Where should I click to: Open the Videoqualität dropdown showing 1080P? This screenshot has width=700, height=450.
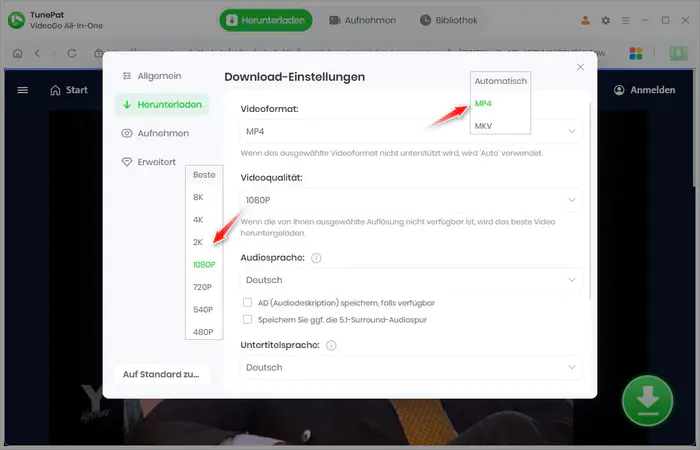(411, 200)
